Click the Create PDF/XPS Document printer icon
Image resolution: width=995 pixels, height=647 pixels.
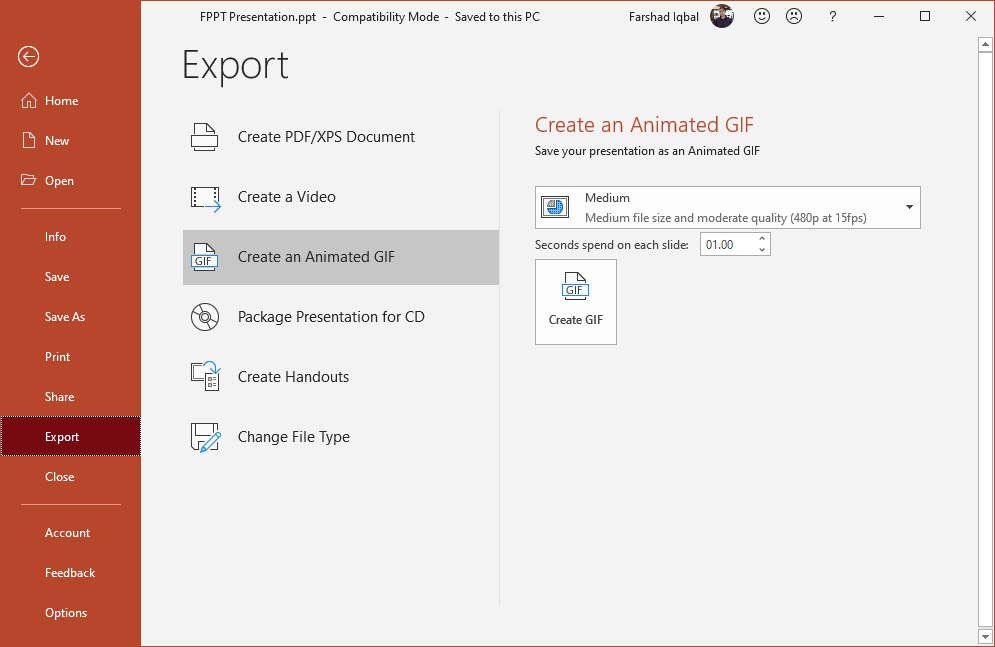coord(205,137)
